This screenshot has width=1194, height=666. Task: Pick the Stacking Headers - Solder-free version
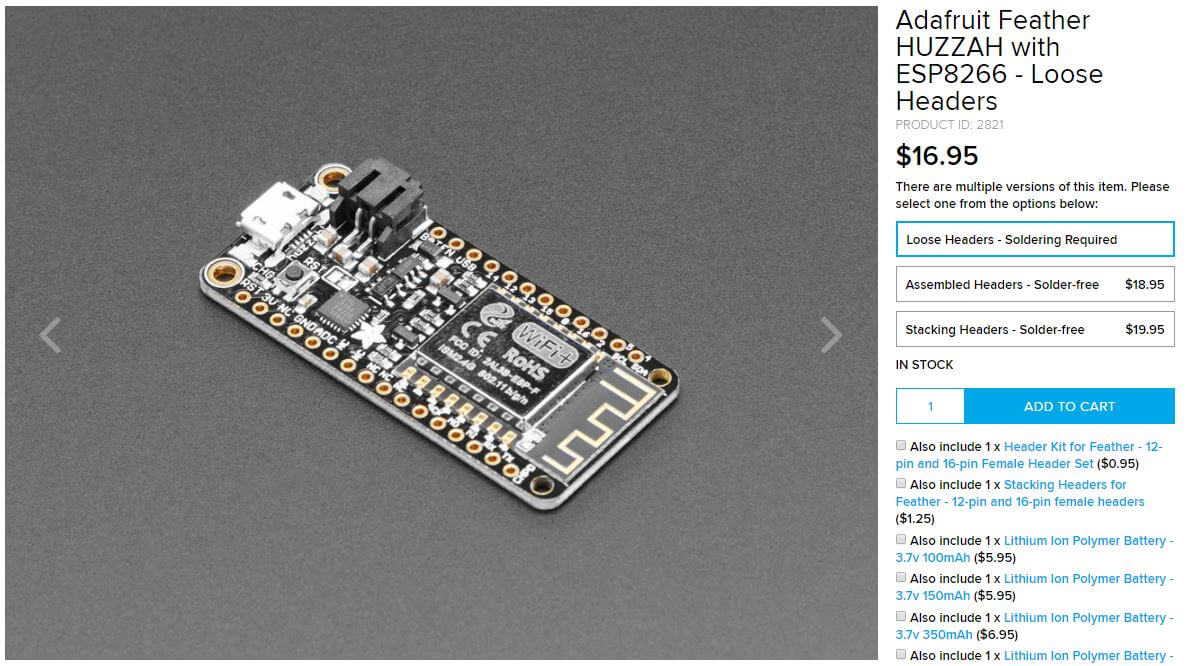[1035, 330]
